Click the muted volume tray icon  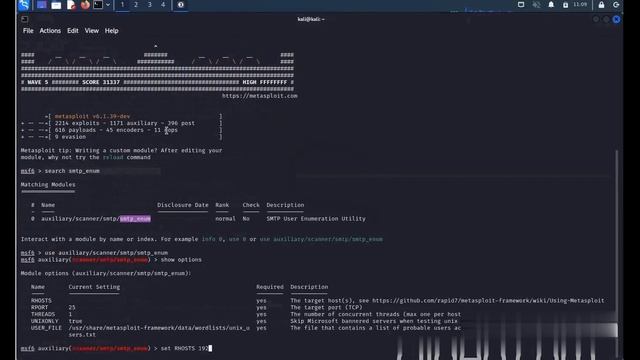pos(536,5)
